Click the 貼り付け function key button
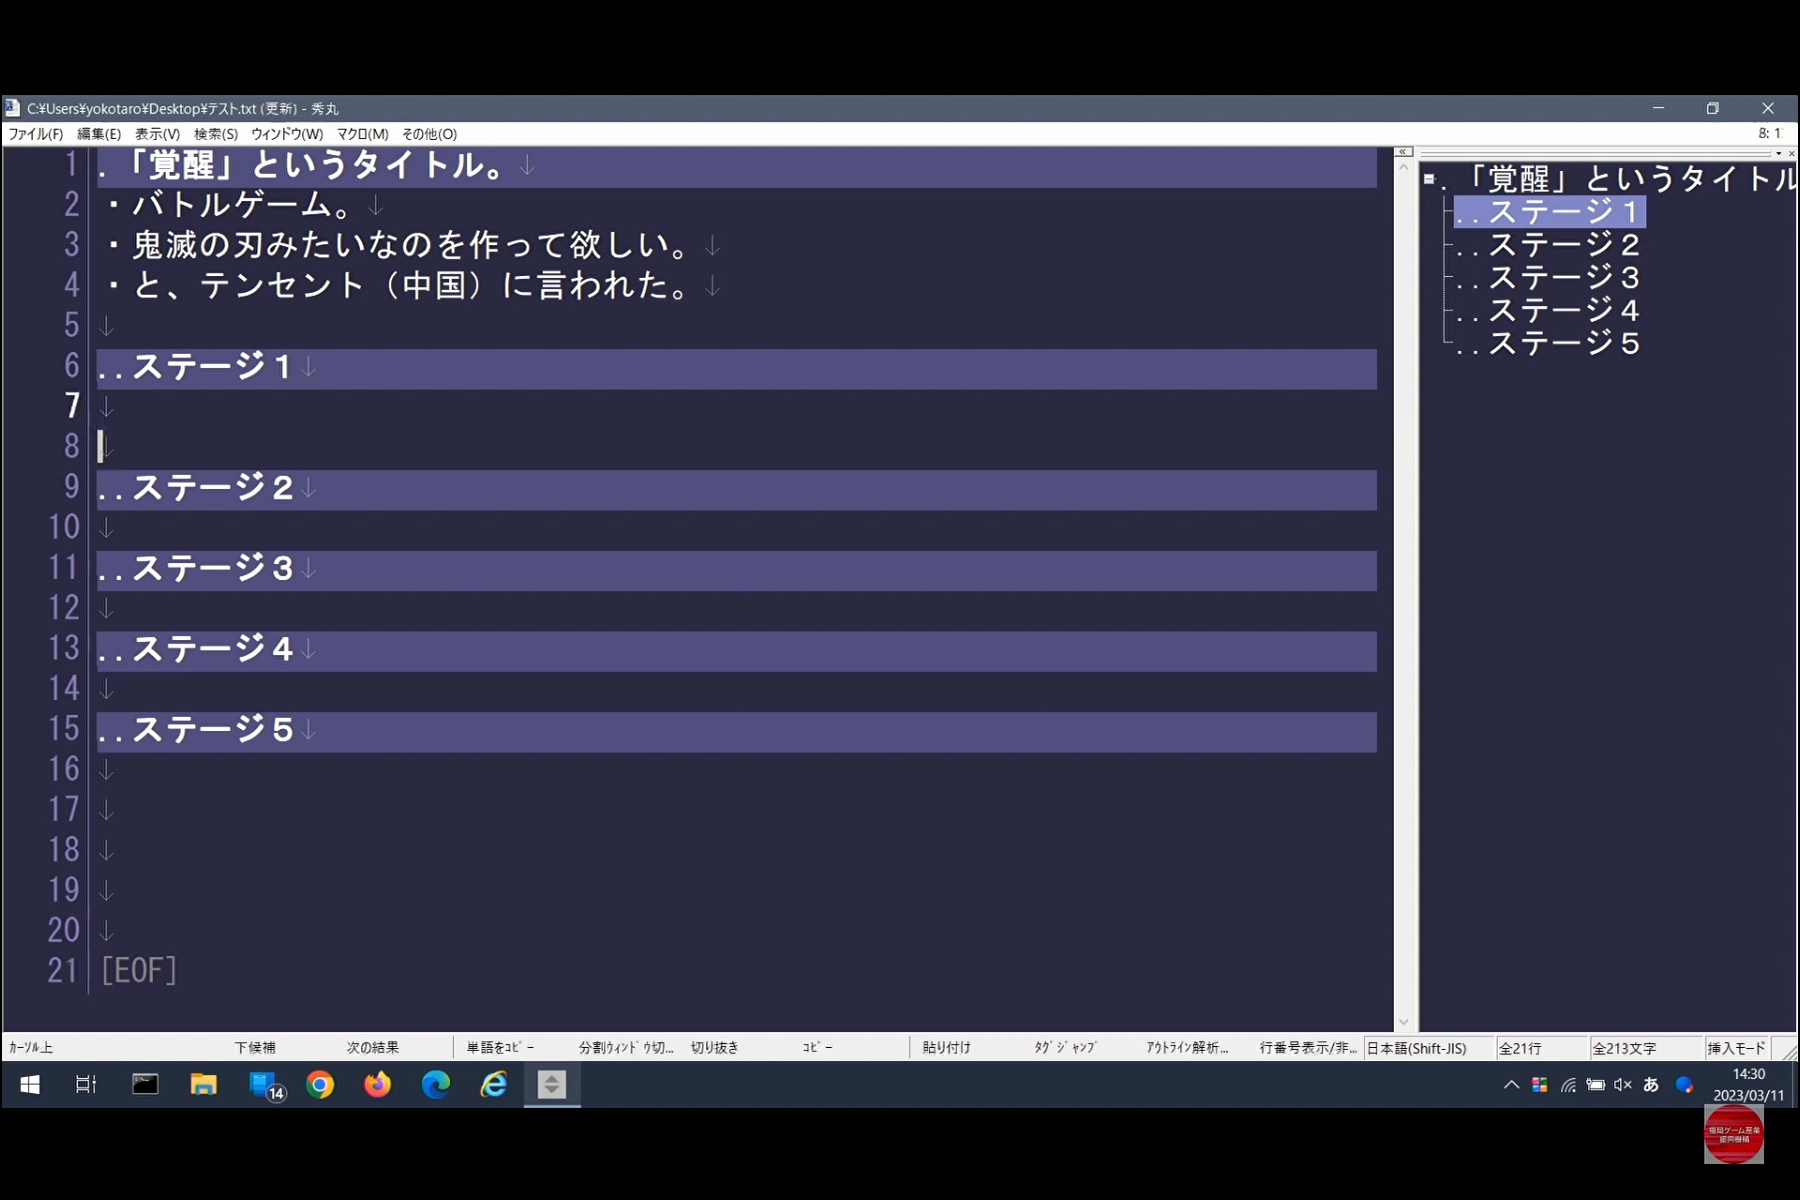1800x1200 pixels. (946, 1047)
